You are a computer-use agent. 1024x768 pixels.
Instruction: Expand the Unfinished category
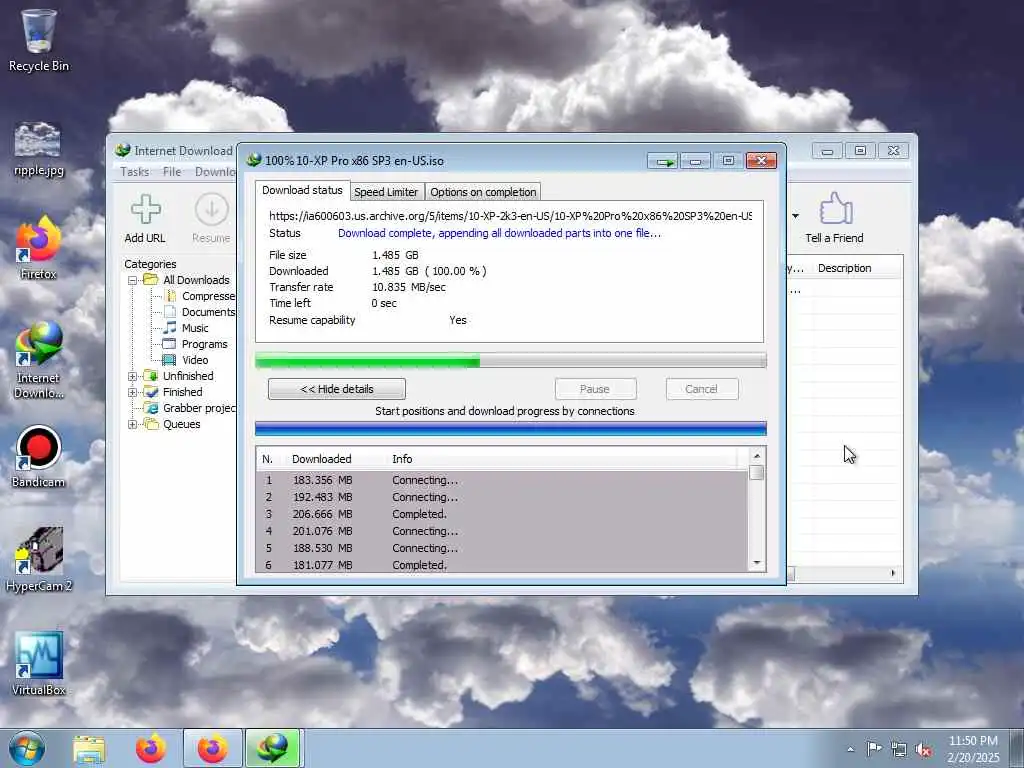[133, 376]
